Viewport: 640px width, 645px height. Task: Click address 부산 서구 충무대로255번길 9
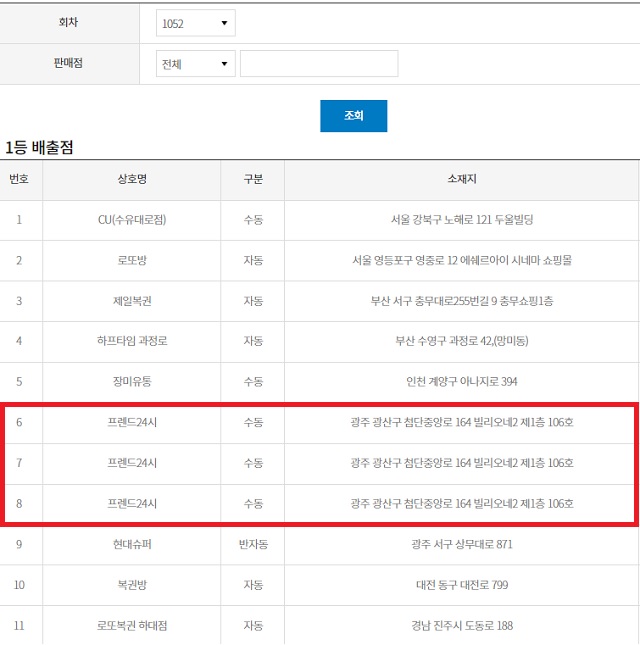pos(462,301)
